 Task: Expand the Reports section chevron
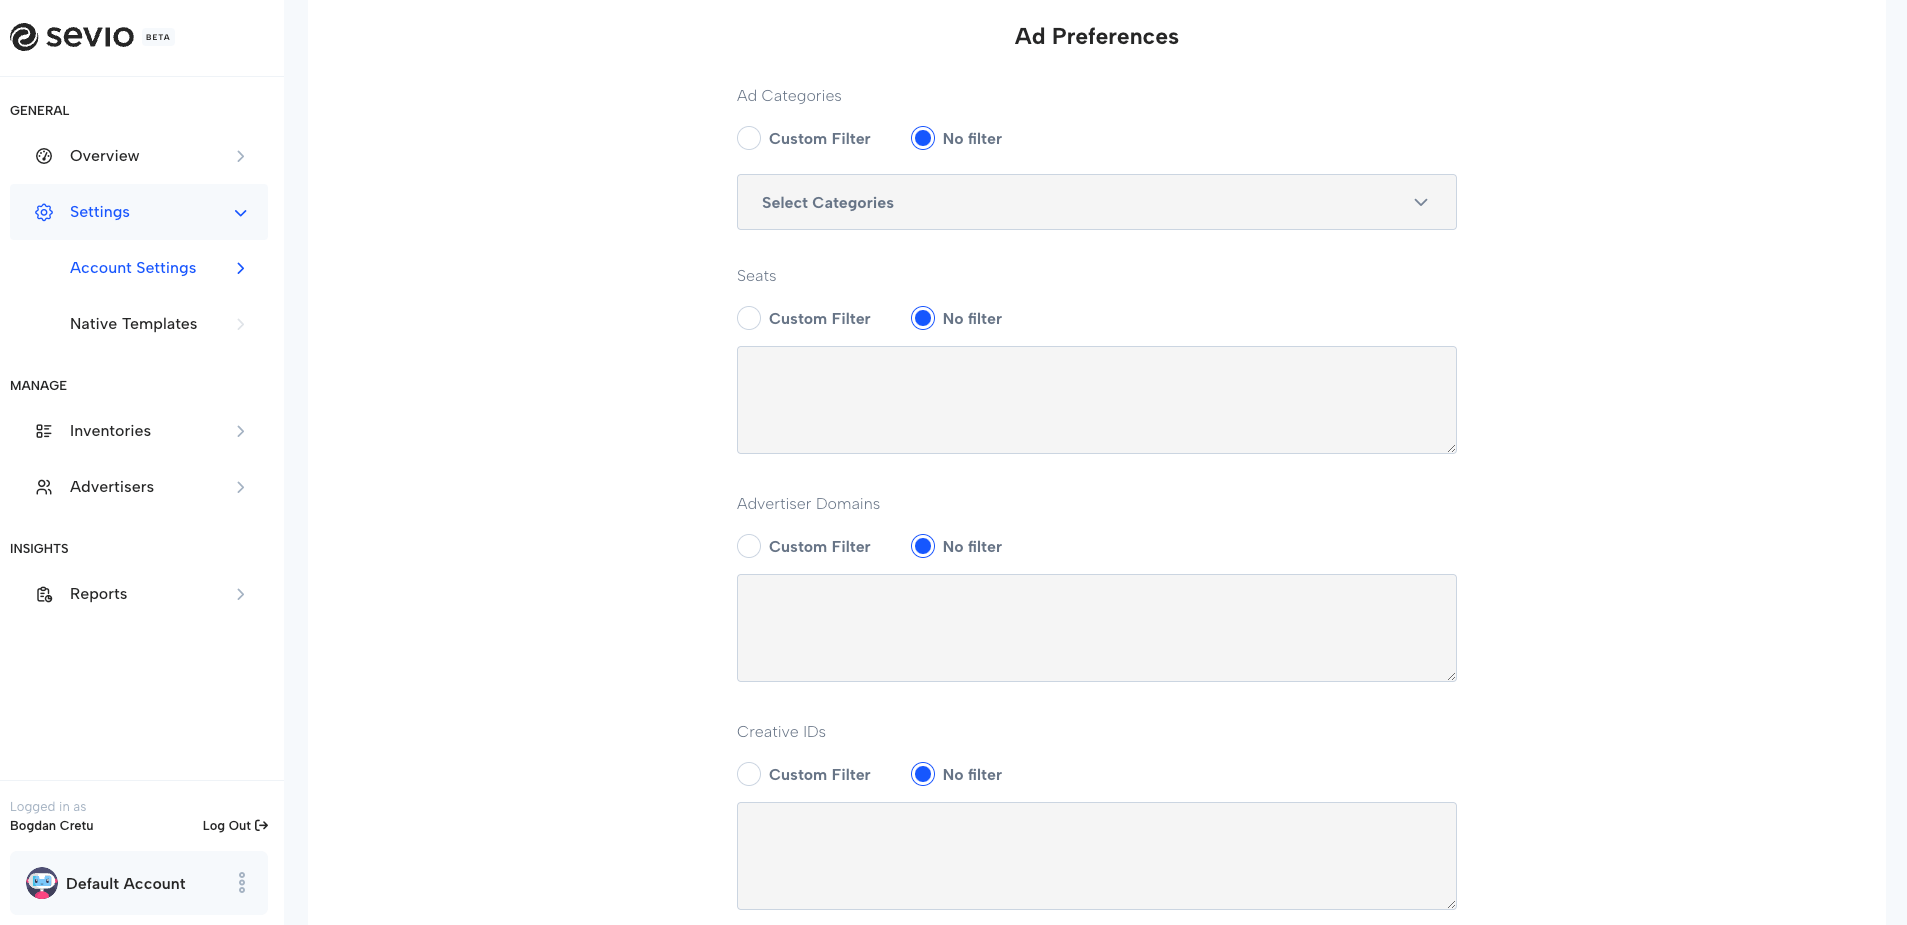pos(239,593)
